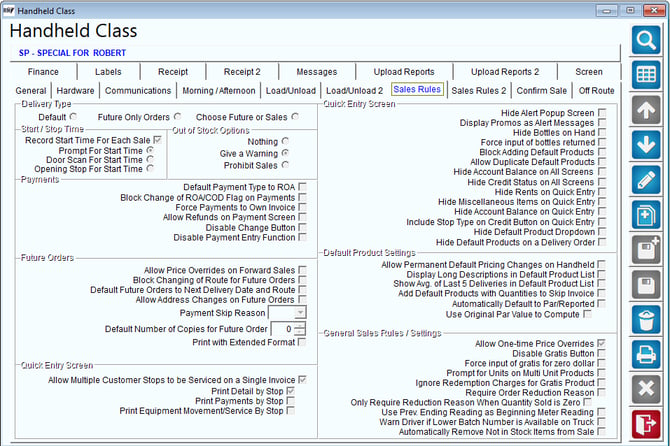The width and height of the screenshot is (670, 446).
Task: Check Disable Gratis Button
Action: (602, 353)
